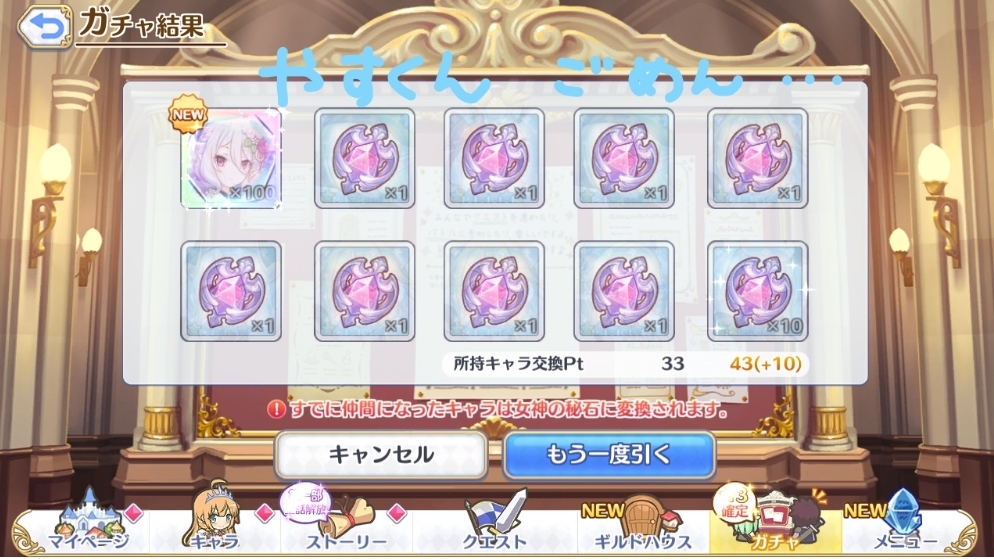Click the first goddess stone in bottom row
The image size is (994, 559).
pos(231,291)
